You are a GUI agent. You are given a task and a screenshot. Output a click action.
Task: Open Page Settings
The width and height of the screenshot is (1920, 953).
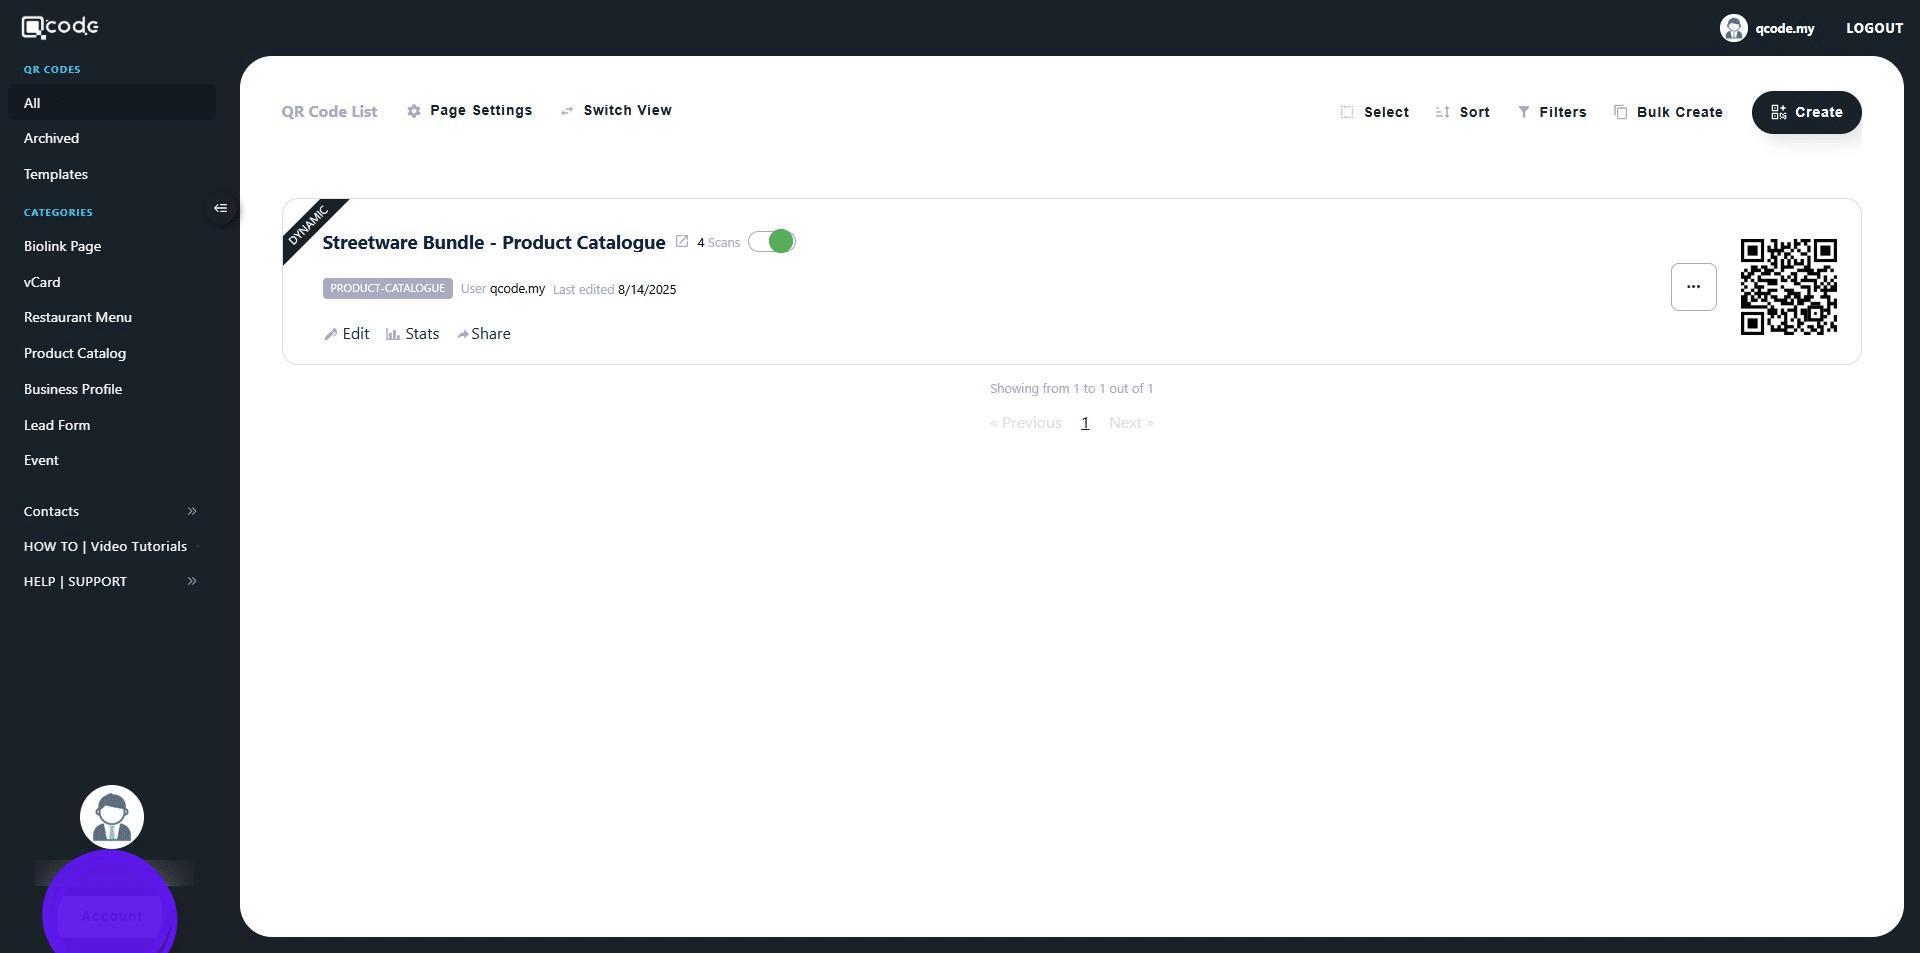470,111
